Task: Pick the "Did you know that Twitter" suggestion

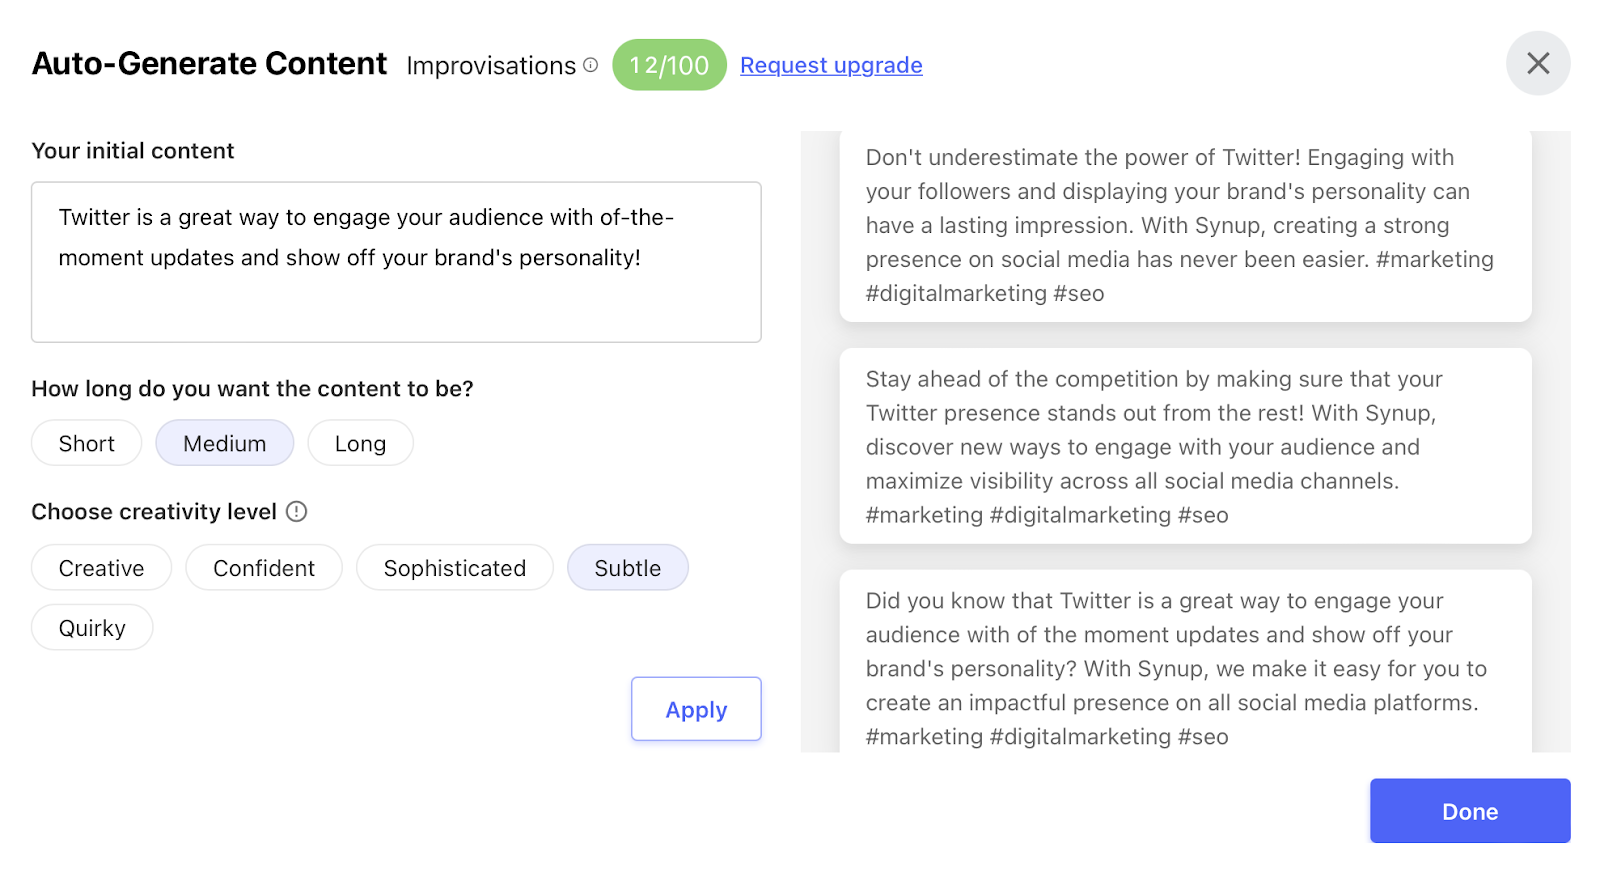Action: [x=1185, y=668]
